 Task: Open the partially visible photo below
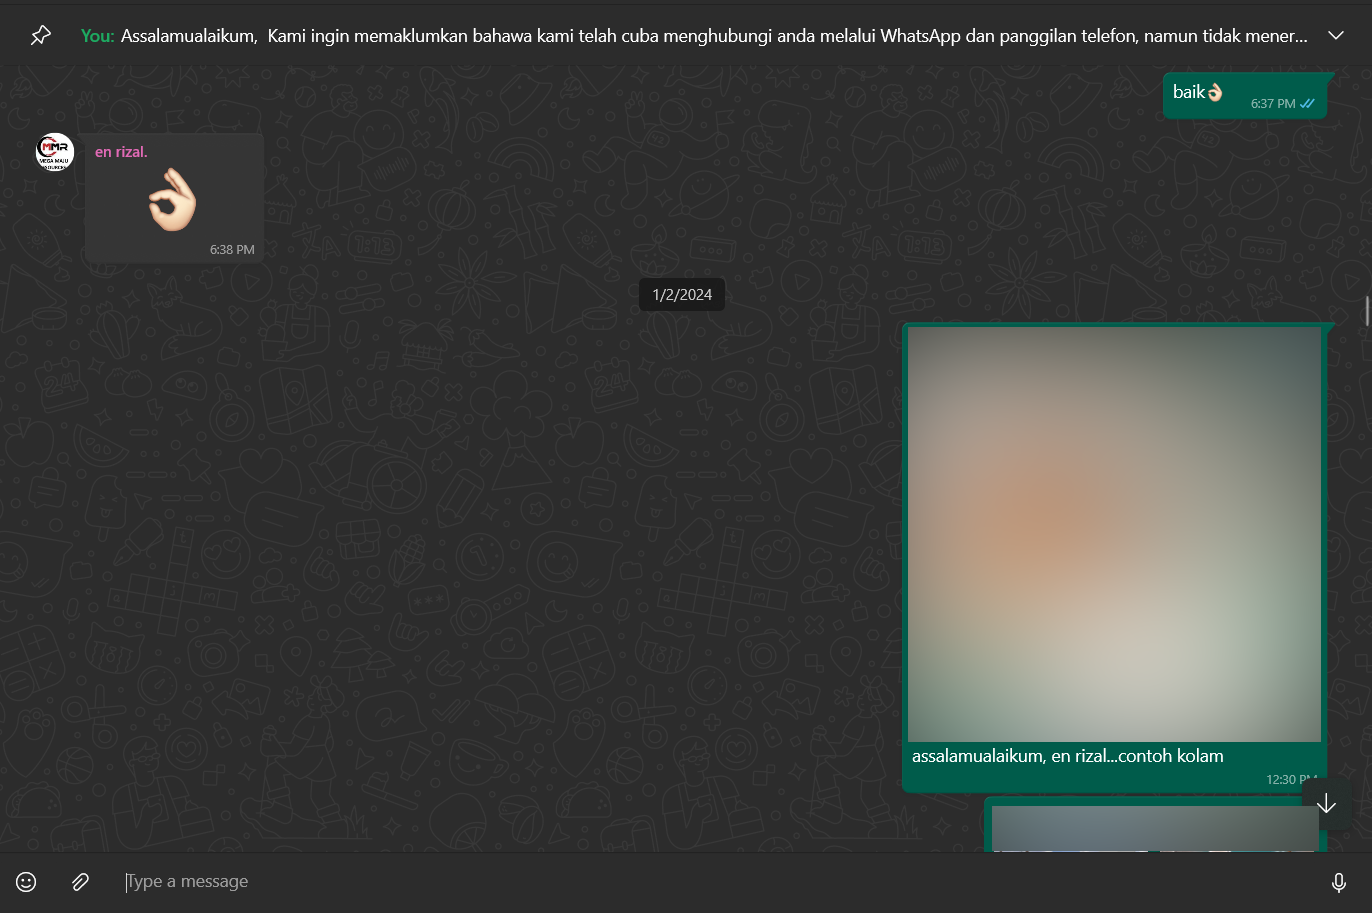click(x=1155, y=829)
